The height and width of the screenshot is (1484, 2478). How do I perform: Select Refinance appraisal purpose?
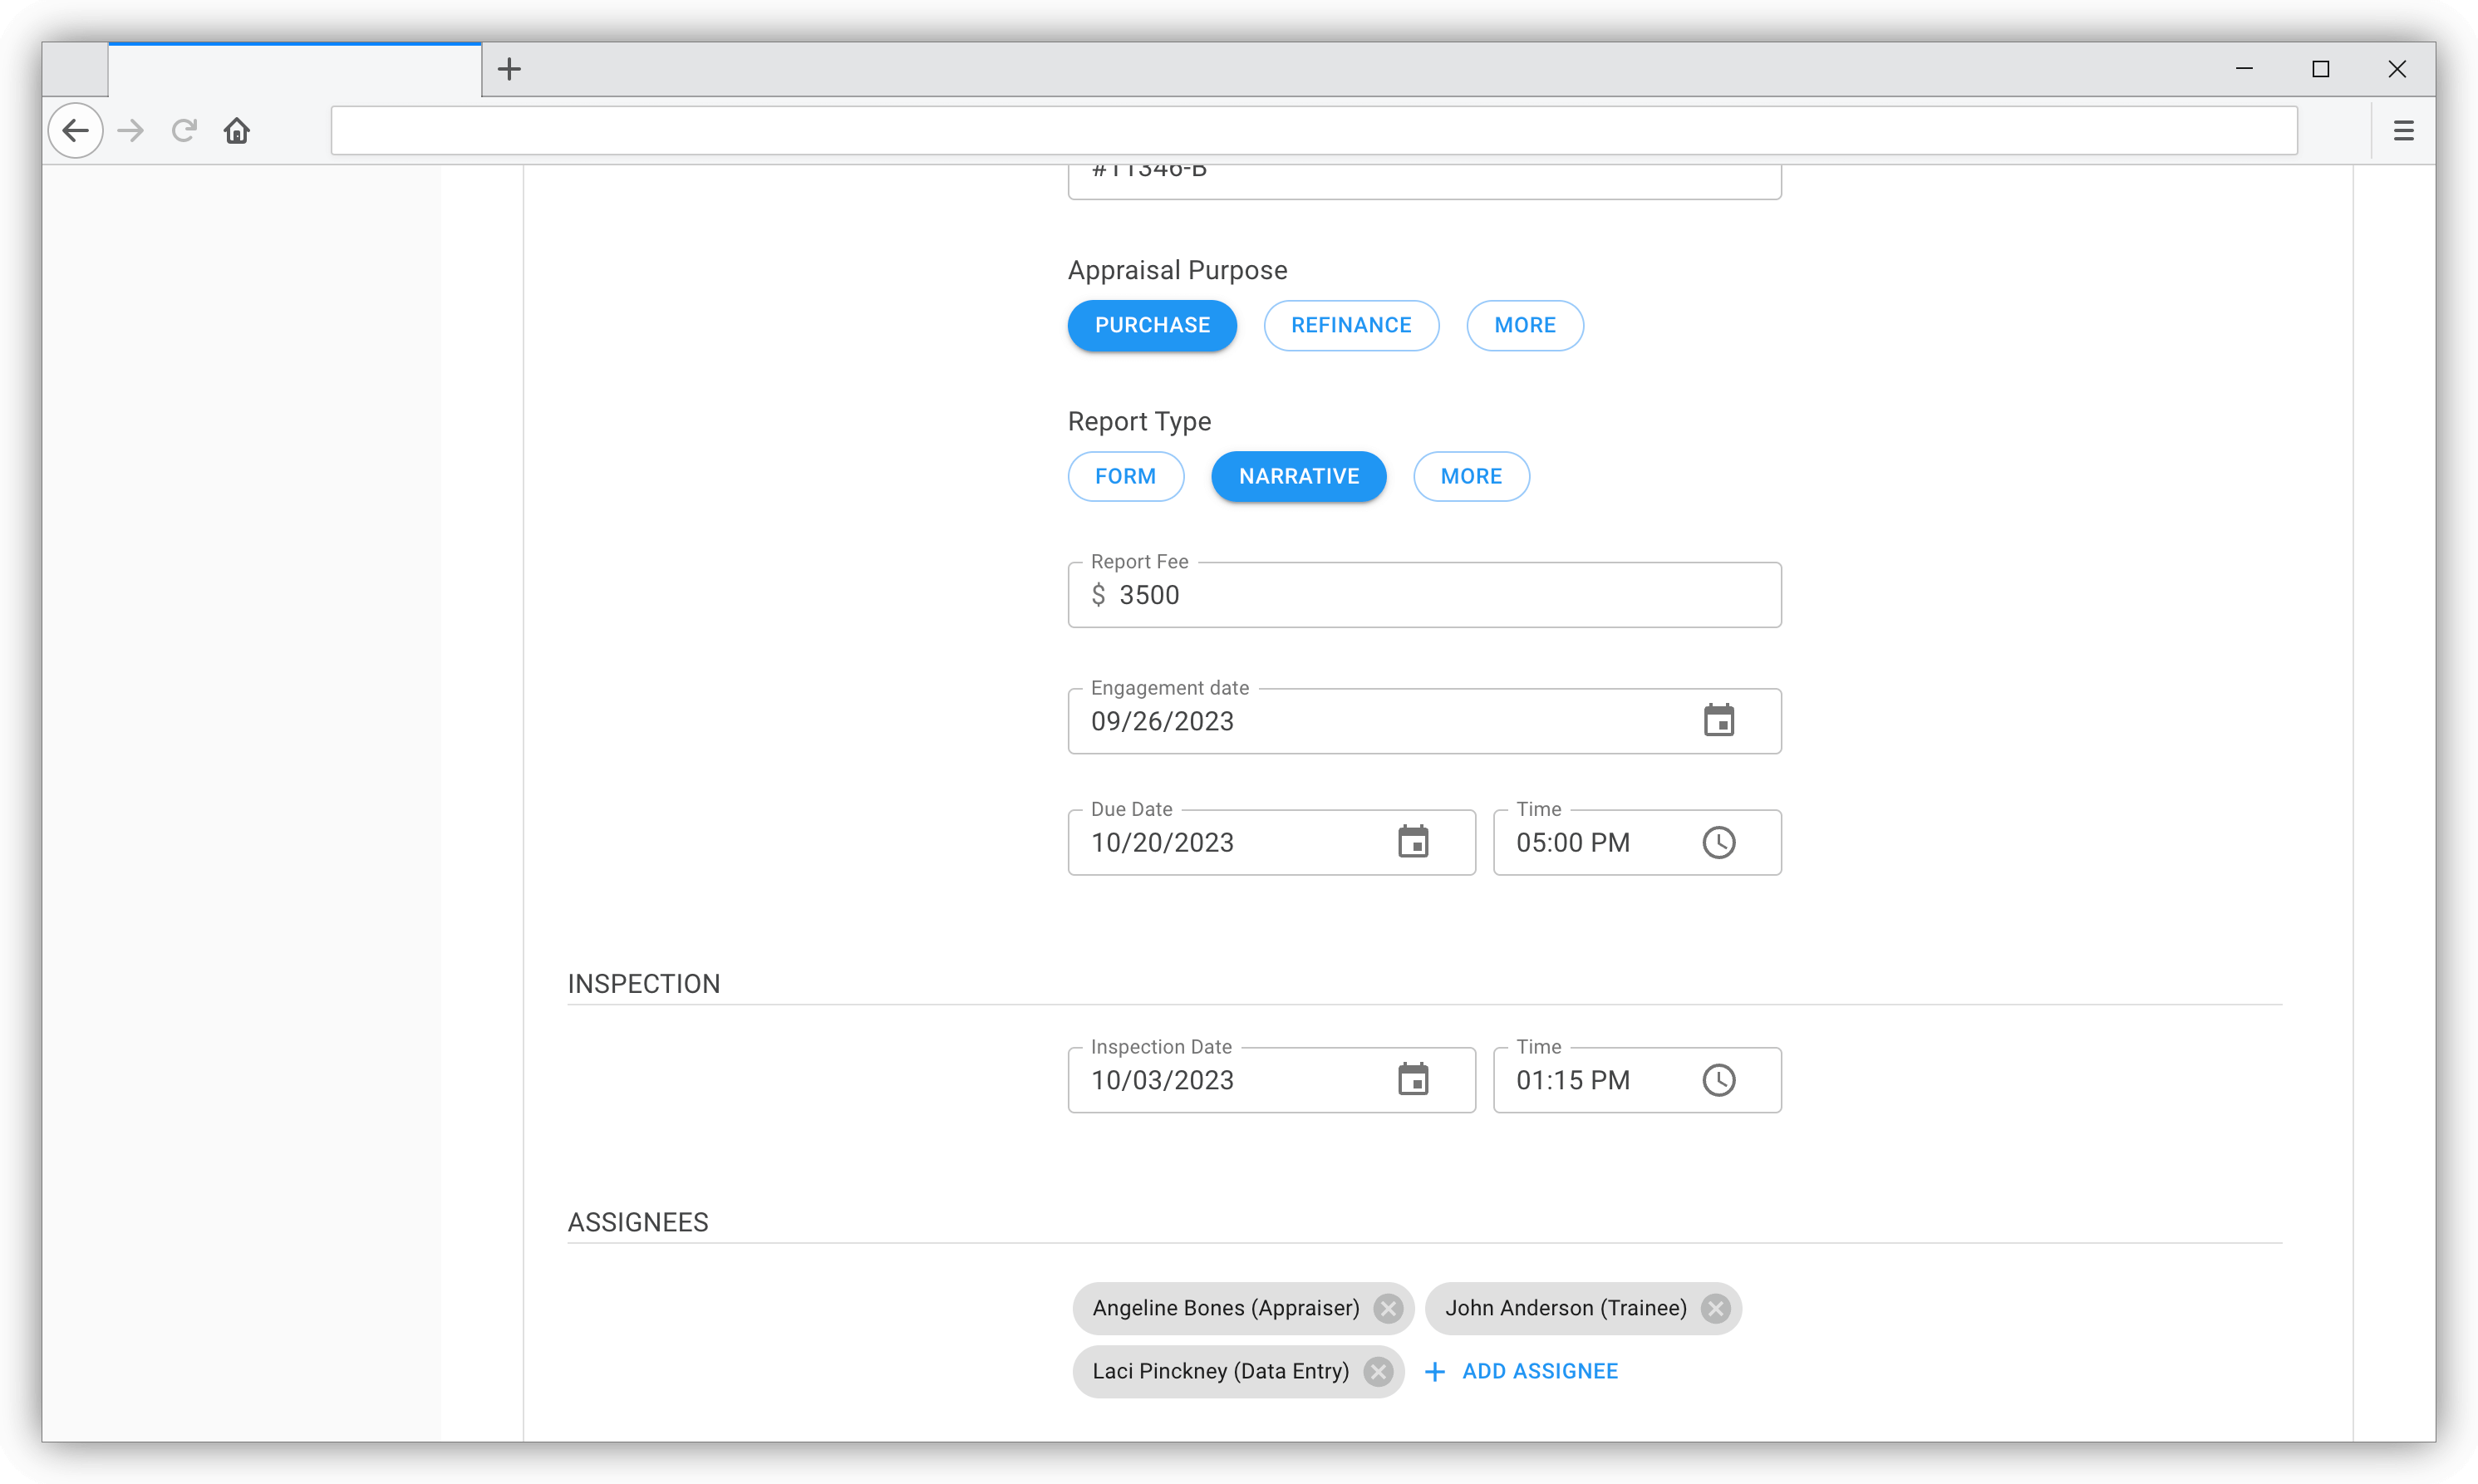pyautogui.click(x=1350, y=325)
